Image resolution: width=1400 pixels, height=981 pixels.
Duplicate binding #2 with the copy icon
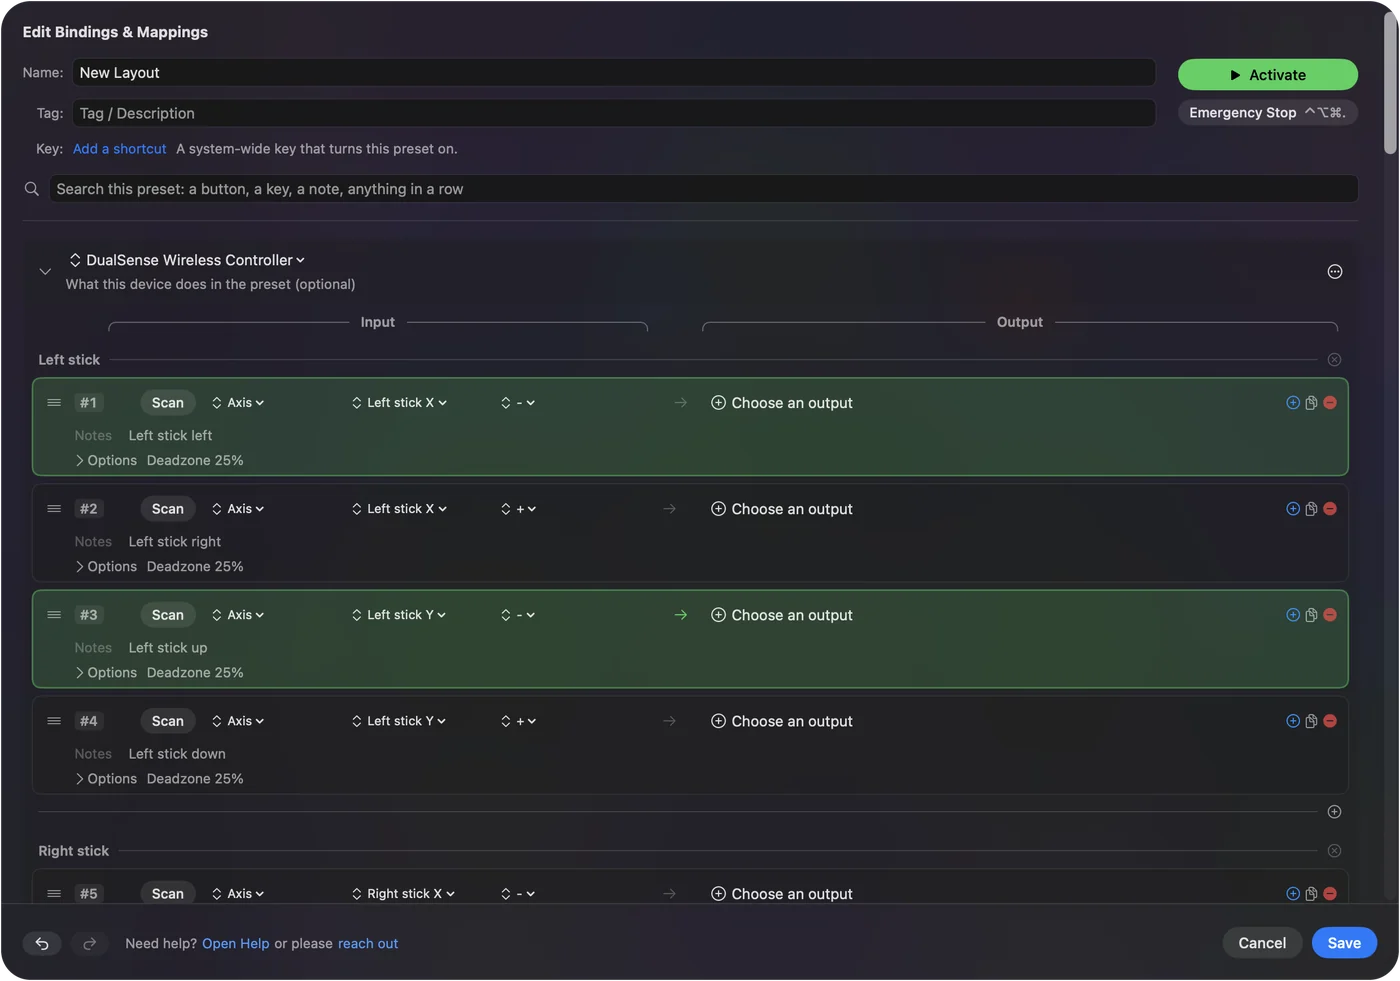1311,509
